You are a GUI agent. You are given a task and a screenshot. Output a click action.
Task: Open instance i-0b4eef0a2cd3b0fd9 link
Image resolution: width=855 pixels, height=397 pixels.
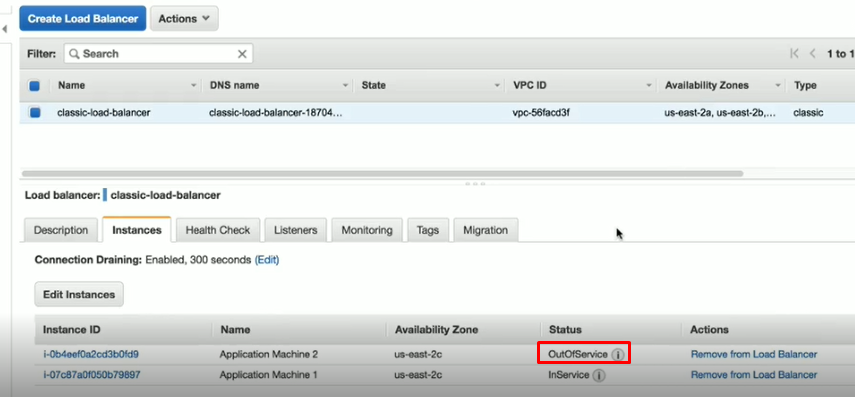coord(91,354)
